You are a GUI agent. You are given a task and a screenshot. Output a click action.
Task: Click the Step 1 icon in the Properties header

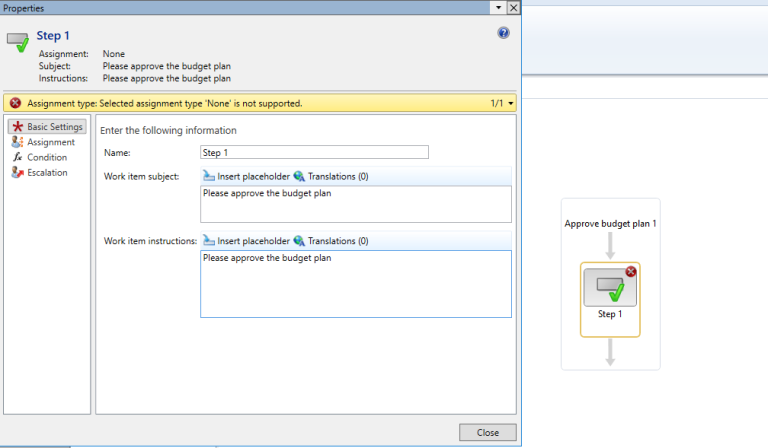[17, 42]
